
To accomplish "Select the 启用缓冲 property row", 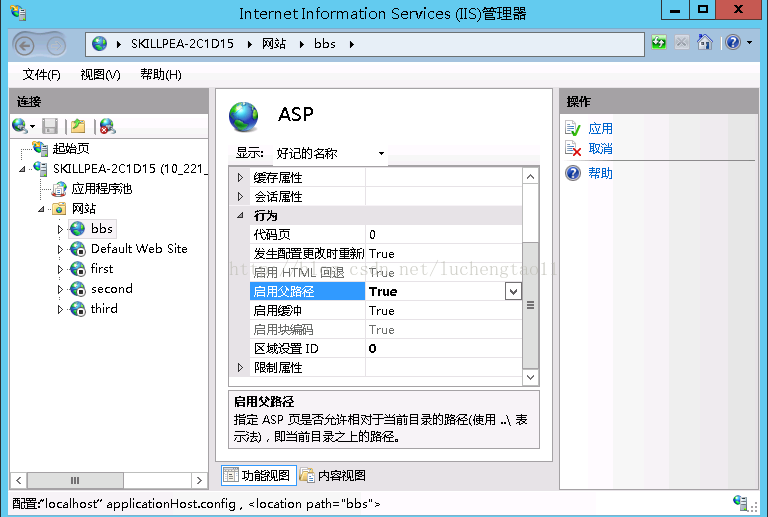I will tap(386, 311).
